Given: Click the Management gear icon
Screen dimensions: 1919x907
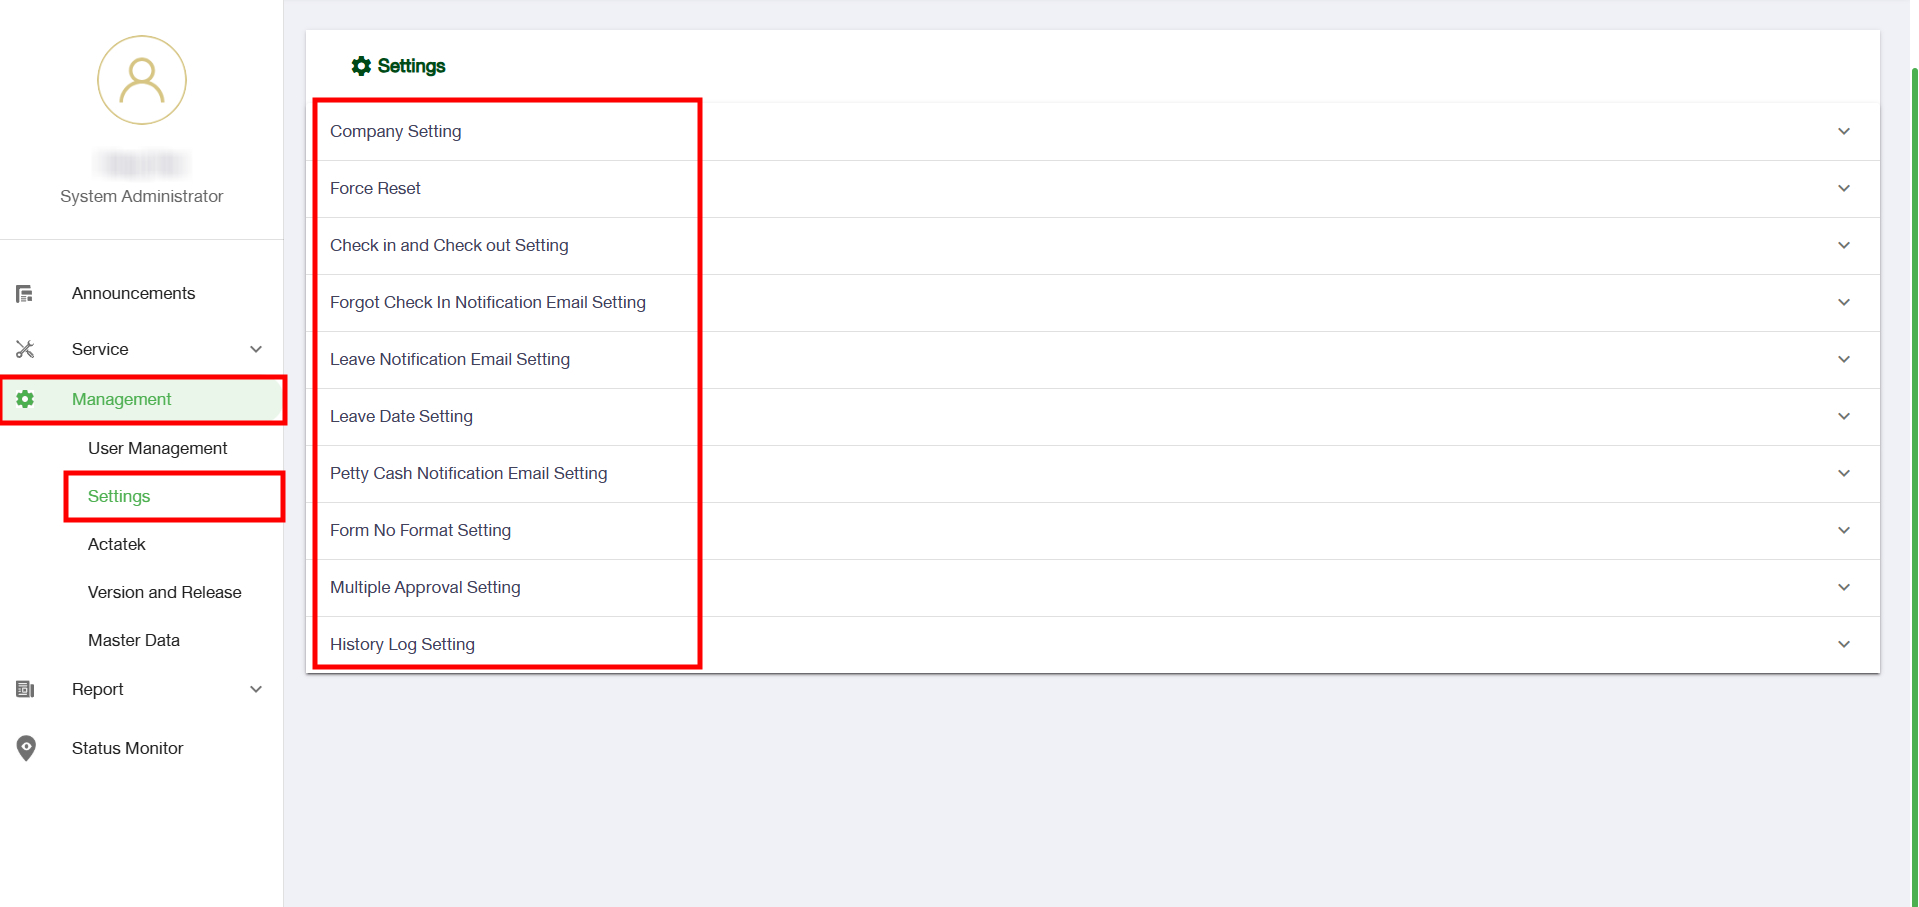Looking at the screenshot, I should (25, 399).
